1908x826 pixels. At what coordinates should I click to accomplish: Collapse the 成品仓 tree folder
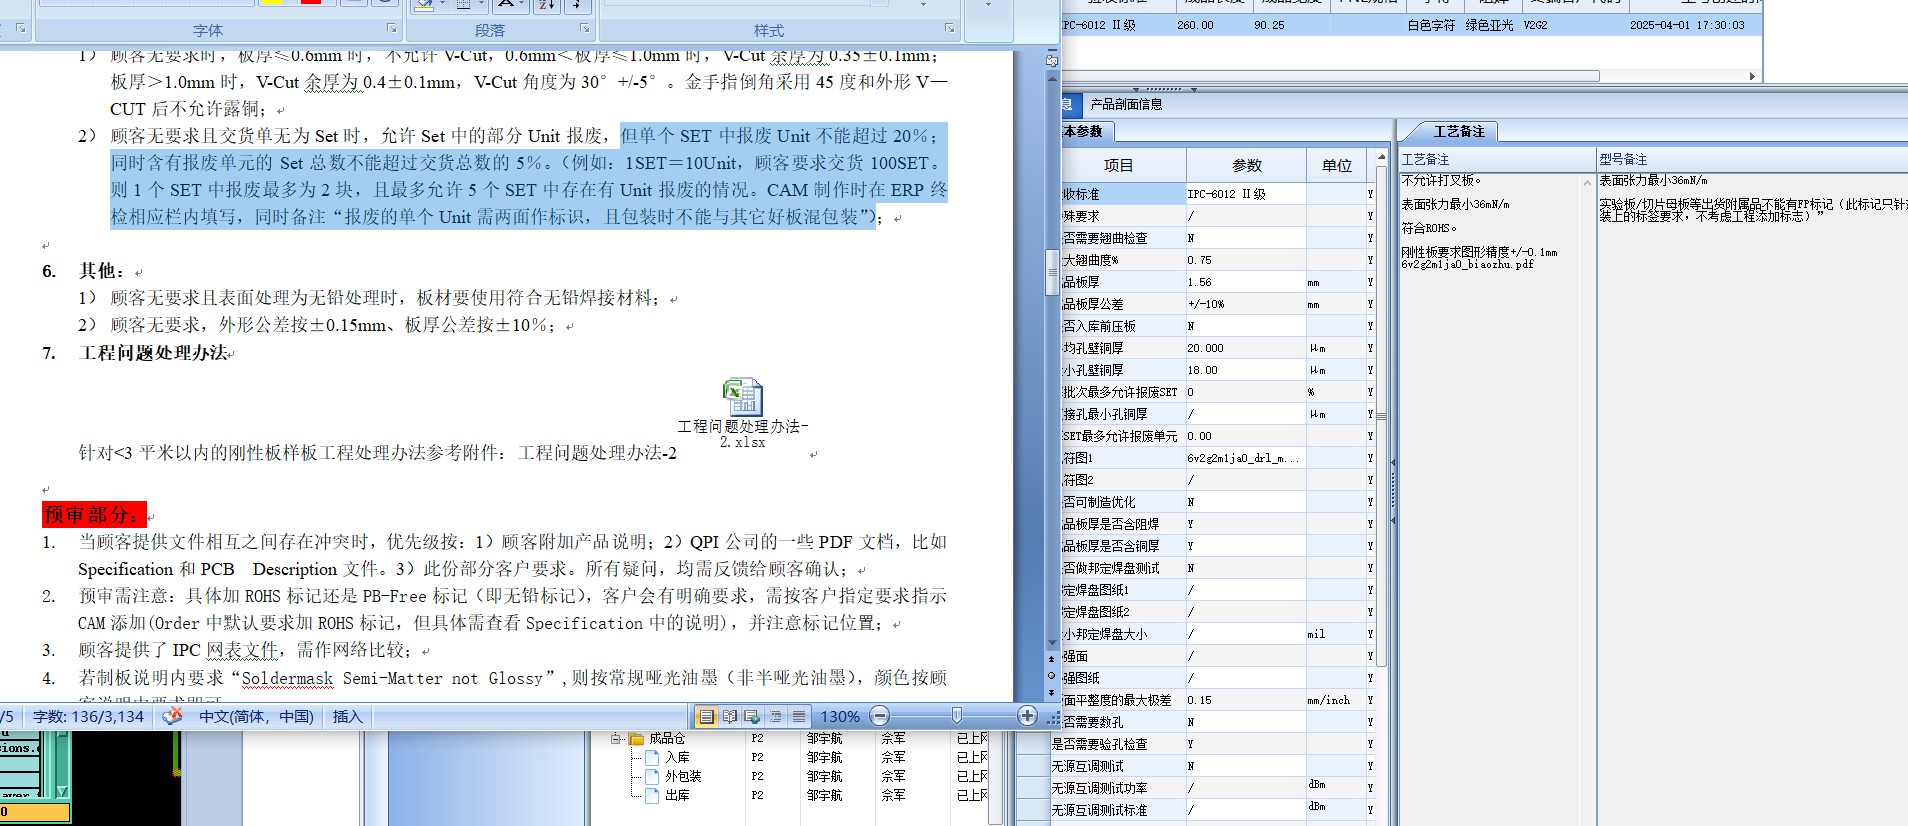[x=616, y=739]
